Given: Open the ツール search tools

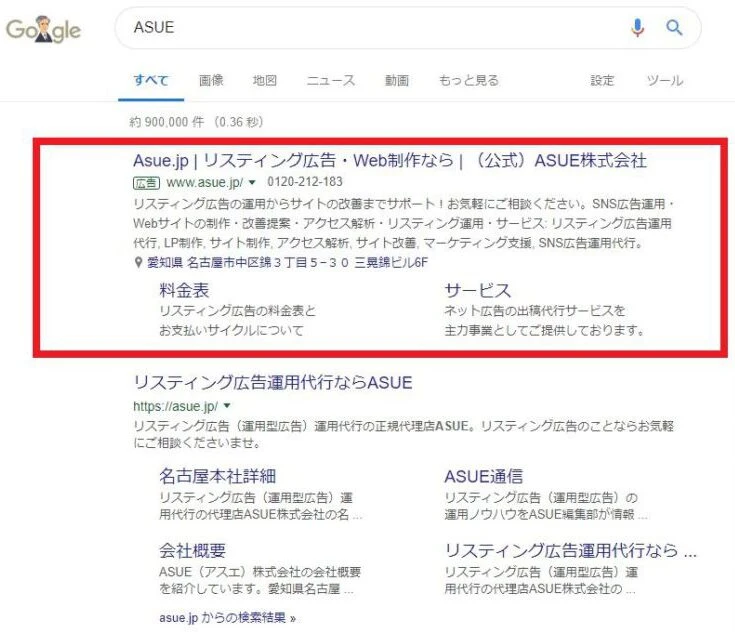Looking at the screenshot, I should pyautogui.click(x=665, y=80).
